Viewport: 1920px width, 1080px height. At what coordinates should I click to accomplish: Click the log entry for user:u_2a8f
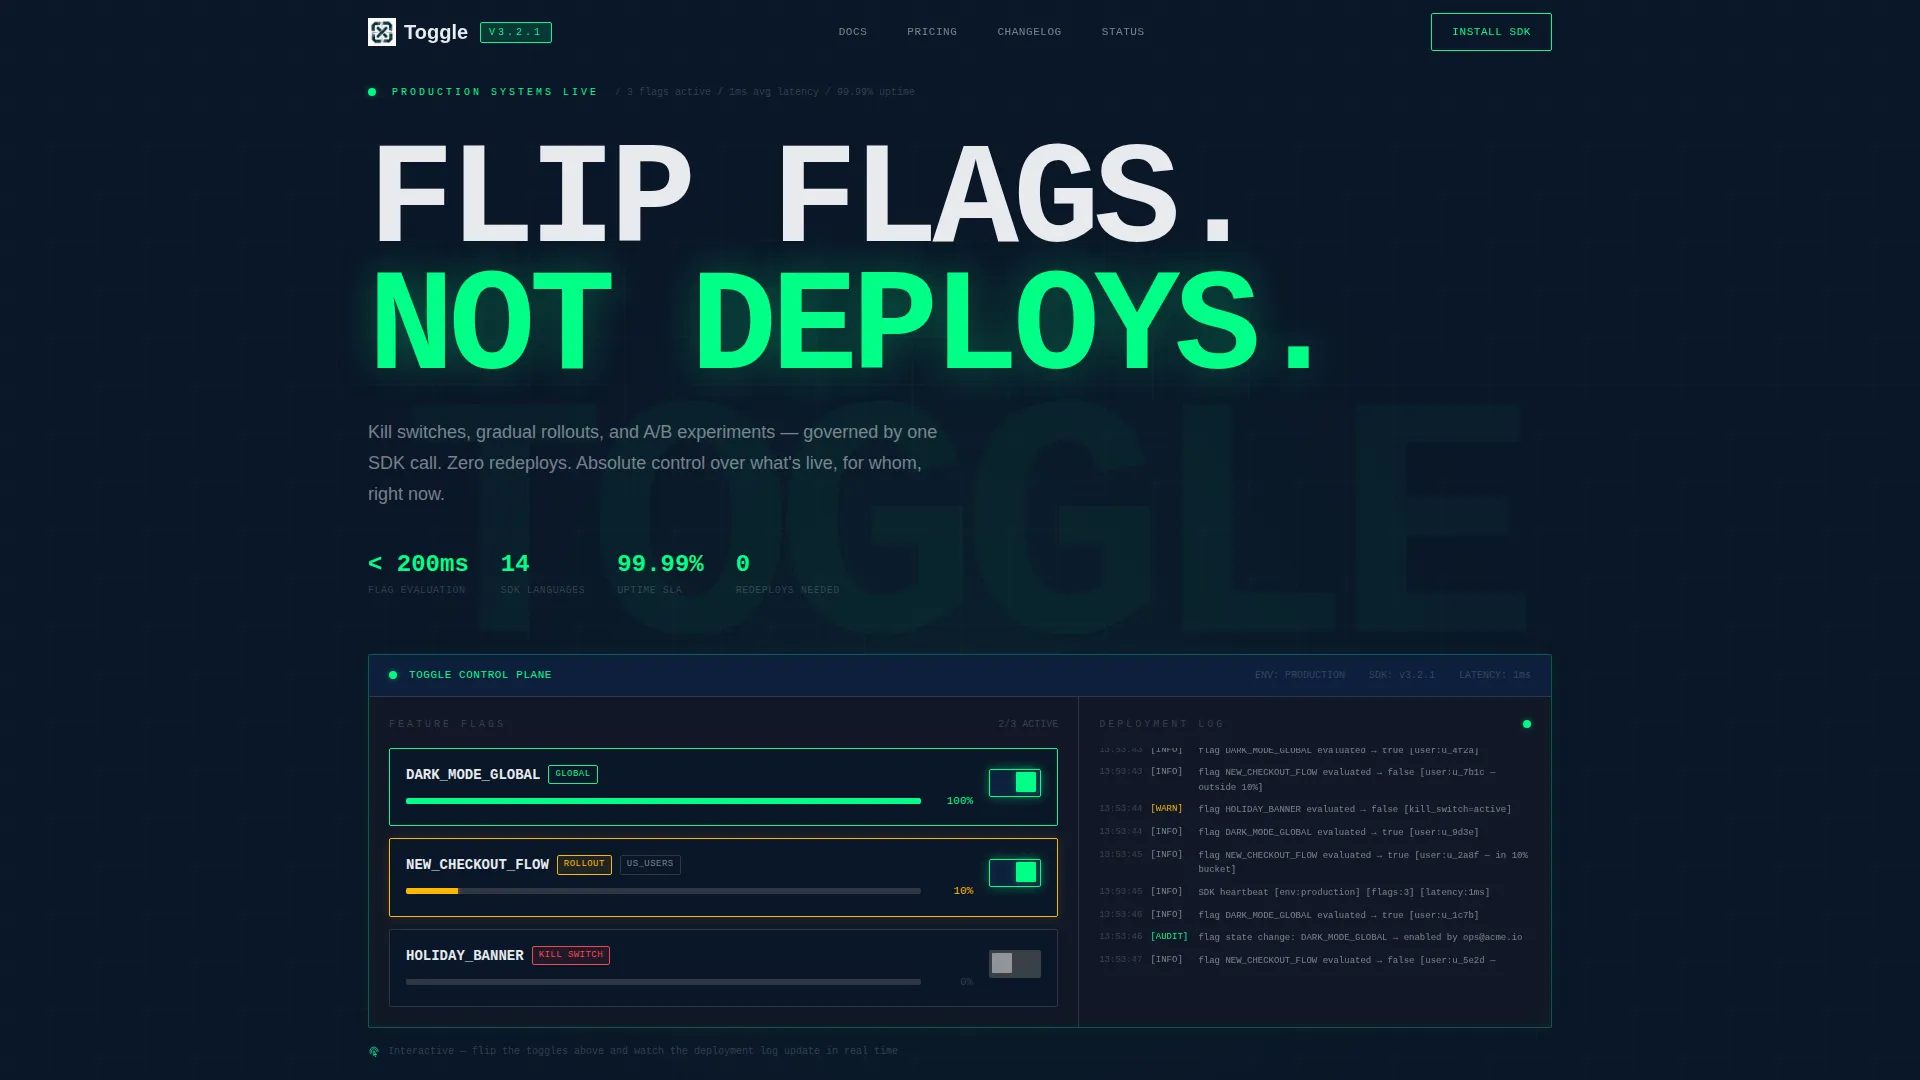[1313, 862]
